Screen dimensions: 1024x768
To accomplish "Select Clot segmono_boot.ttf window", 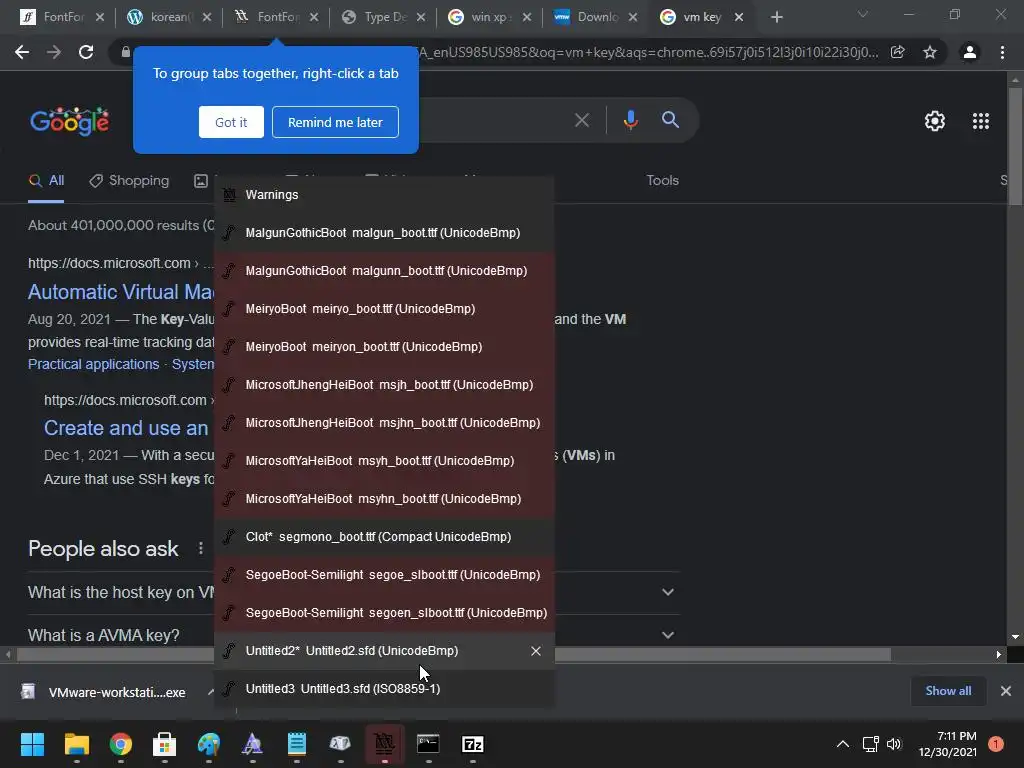I will pyautogui.click(x=385, y=537).
